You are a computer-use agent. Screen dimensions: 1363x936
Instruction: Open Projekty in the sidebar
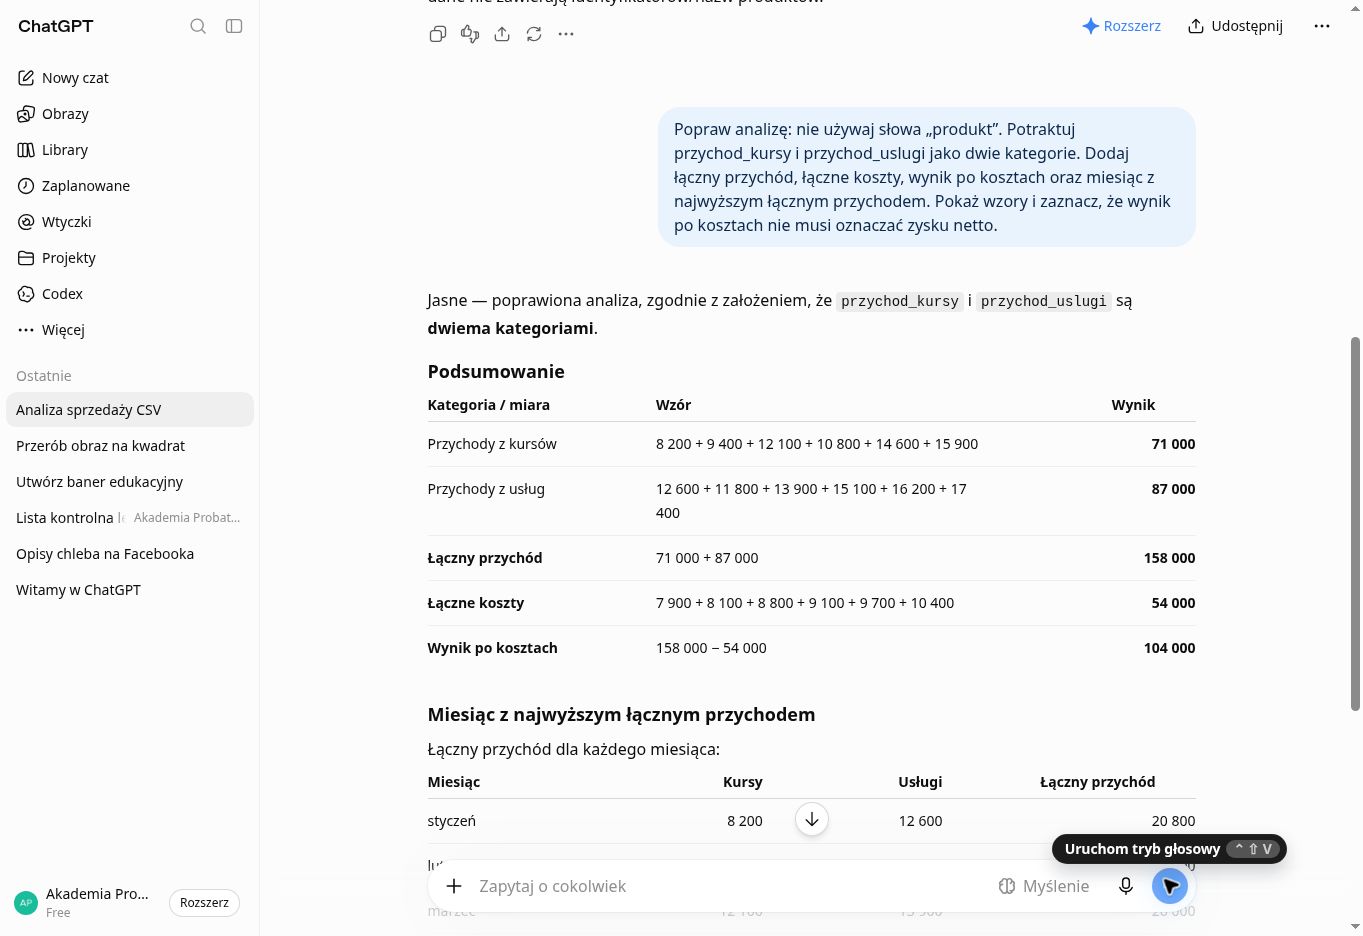click(x=130, y=258)
